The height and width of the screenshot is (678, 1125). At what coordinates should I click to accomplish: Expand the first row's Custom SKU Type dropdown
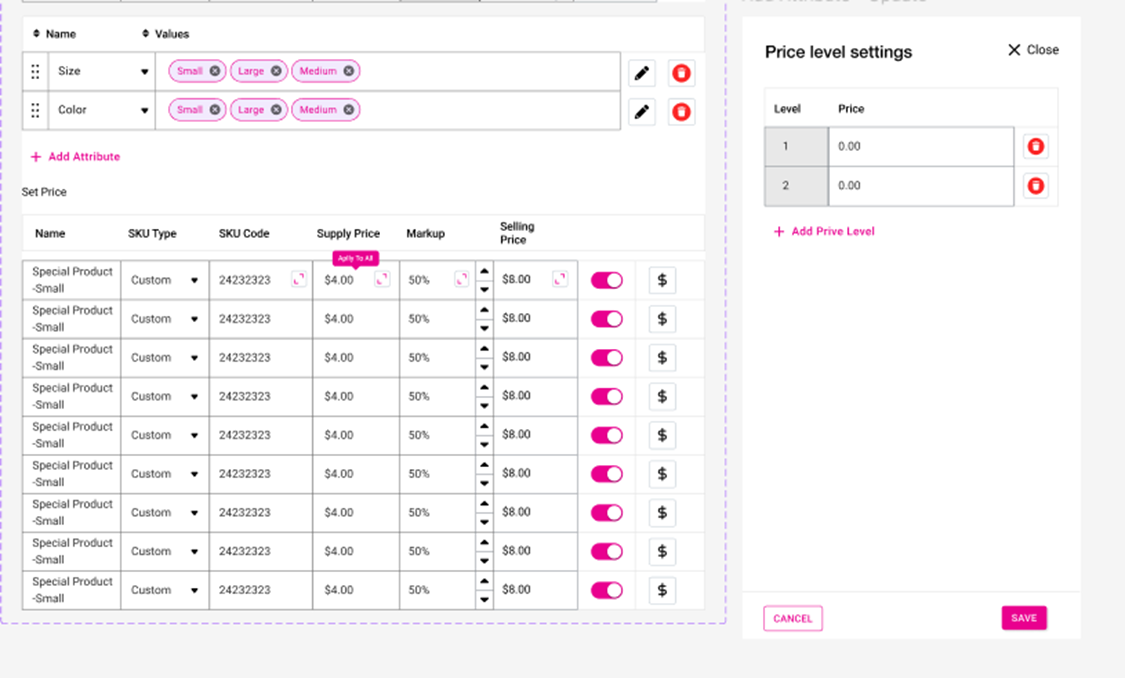pyautogui.click(x=194, y=281)
